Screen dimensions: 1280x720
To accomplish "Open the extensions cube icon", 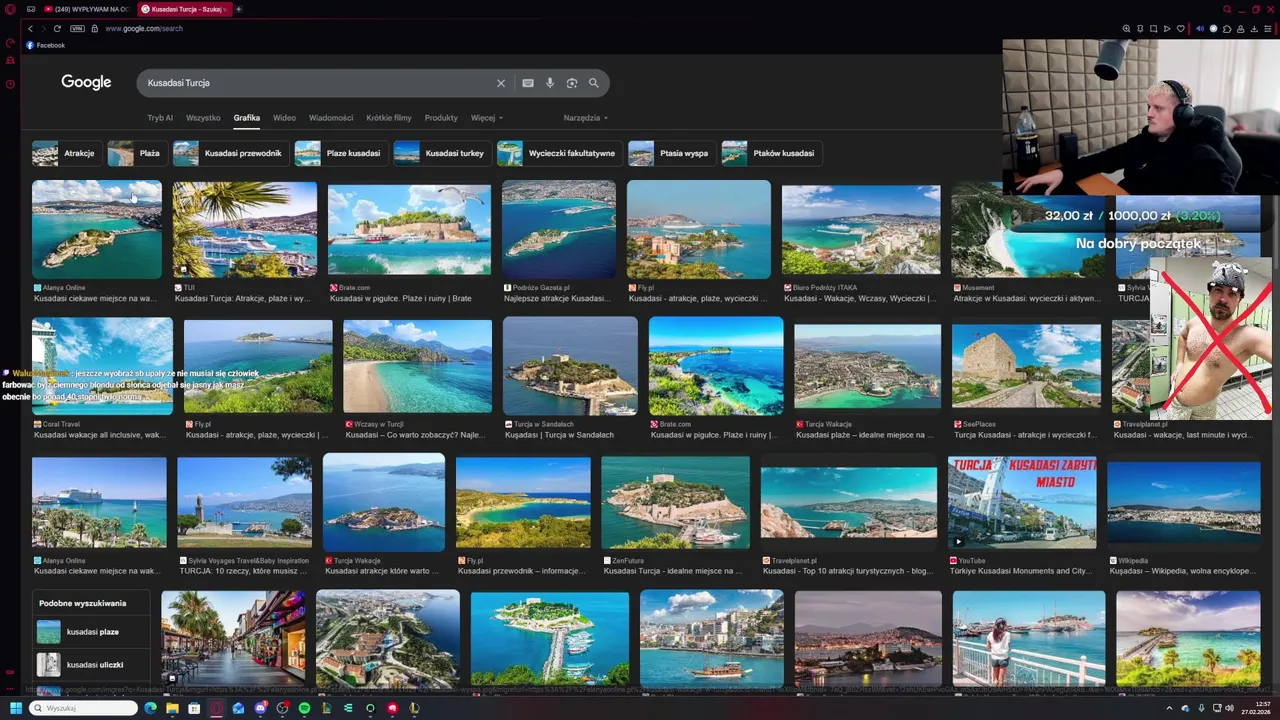I will (x=1227, y=28).
